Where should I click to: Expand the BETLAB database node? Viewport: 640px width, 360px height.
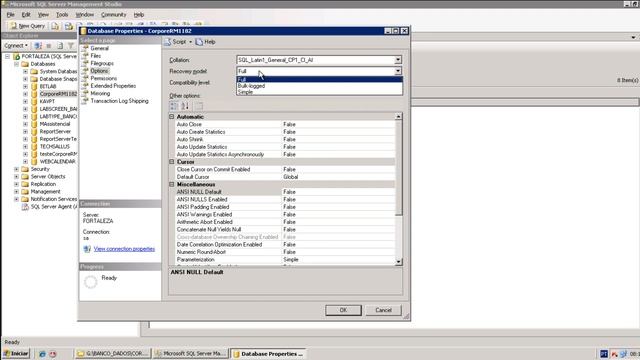[x=25, y=87]
